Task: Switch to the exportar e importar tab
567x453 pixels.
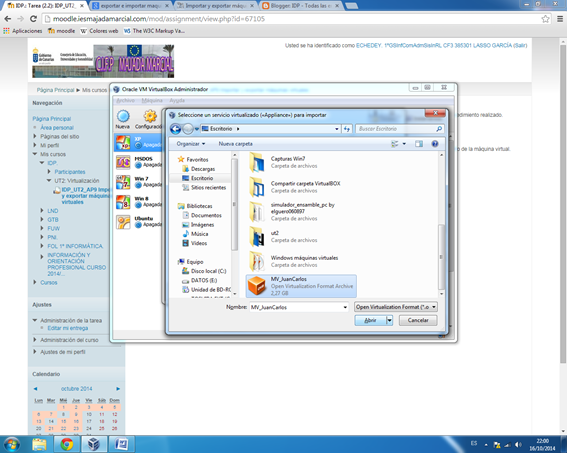Action: click(x=131, y=5)
